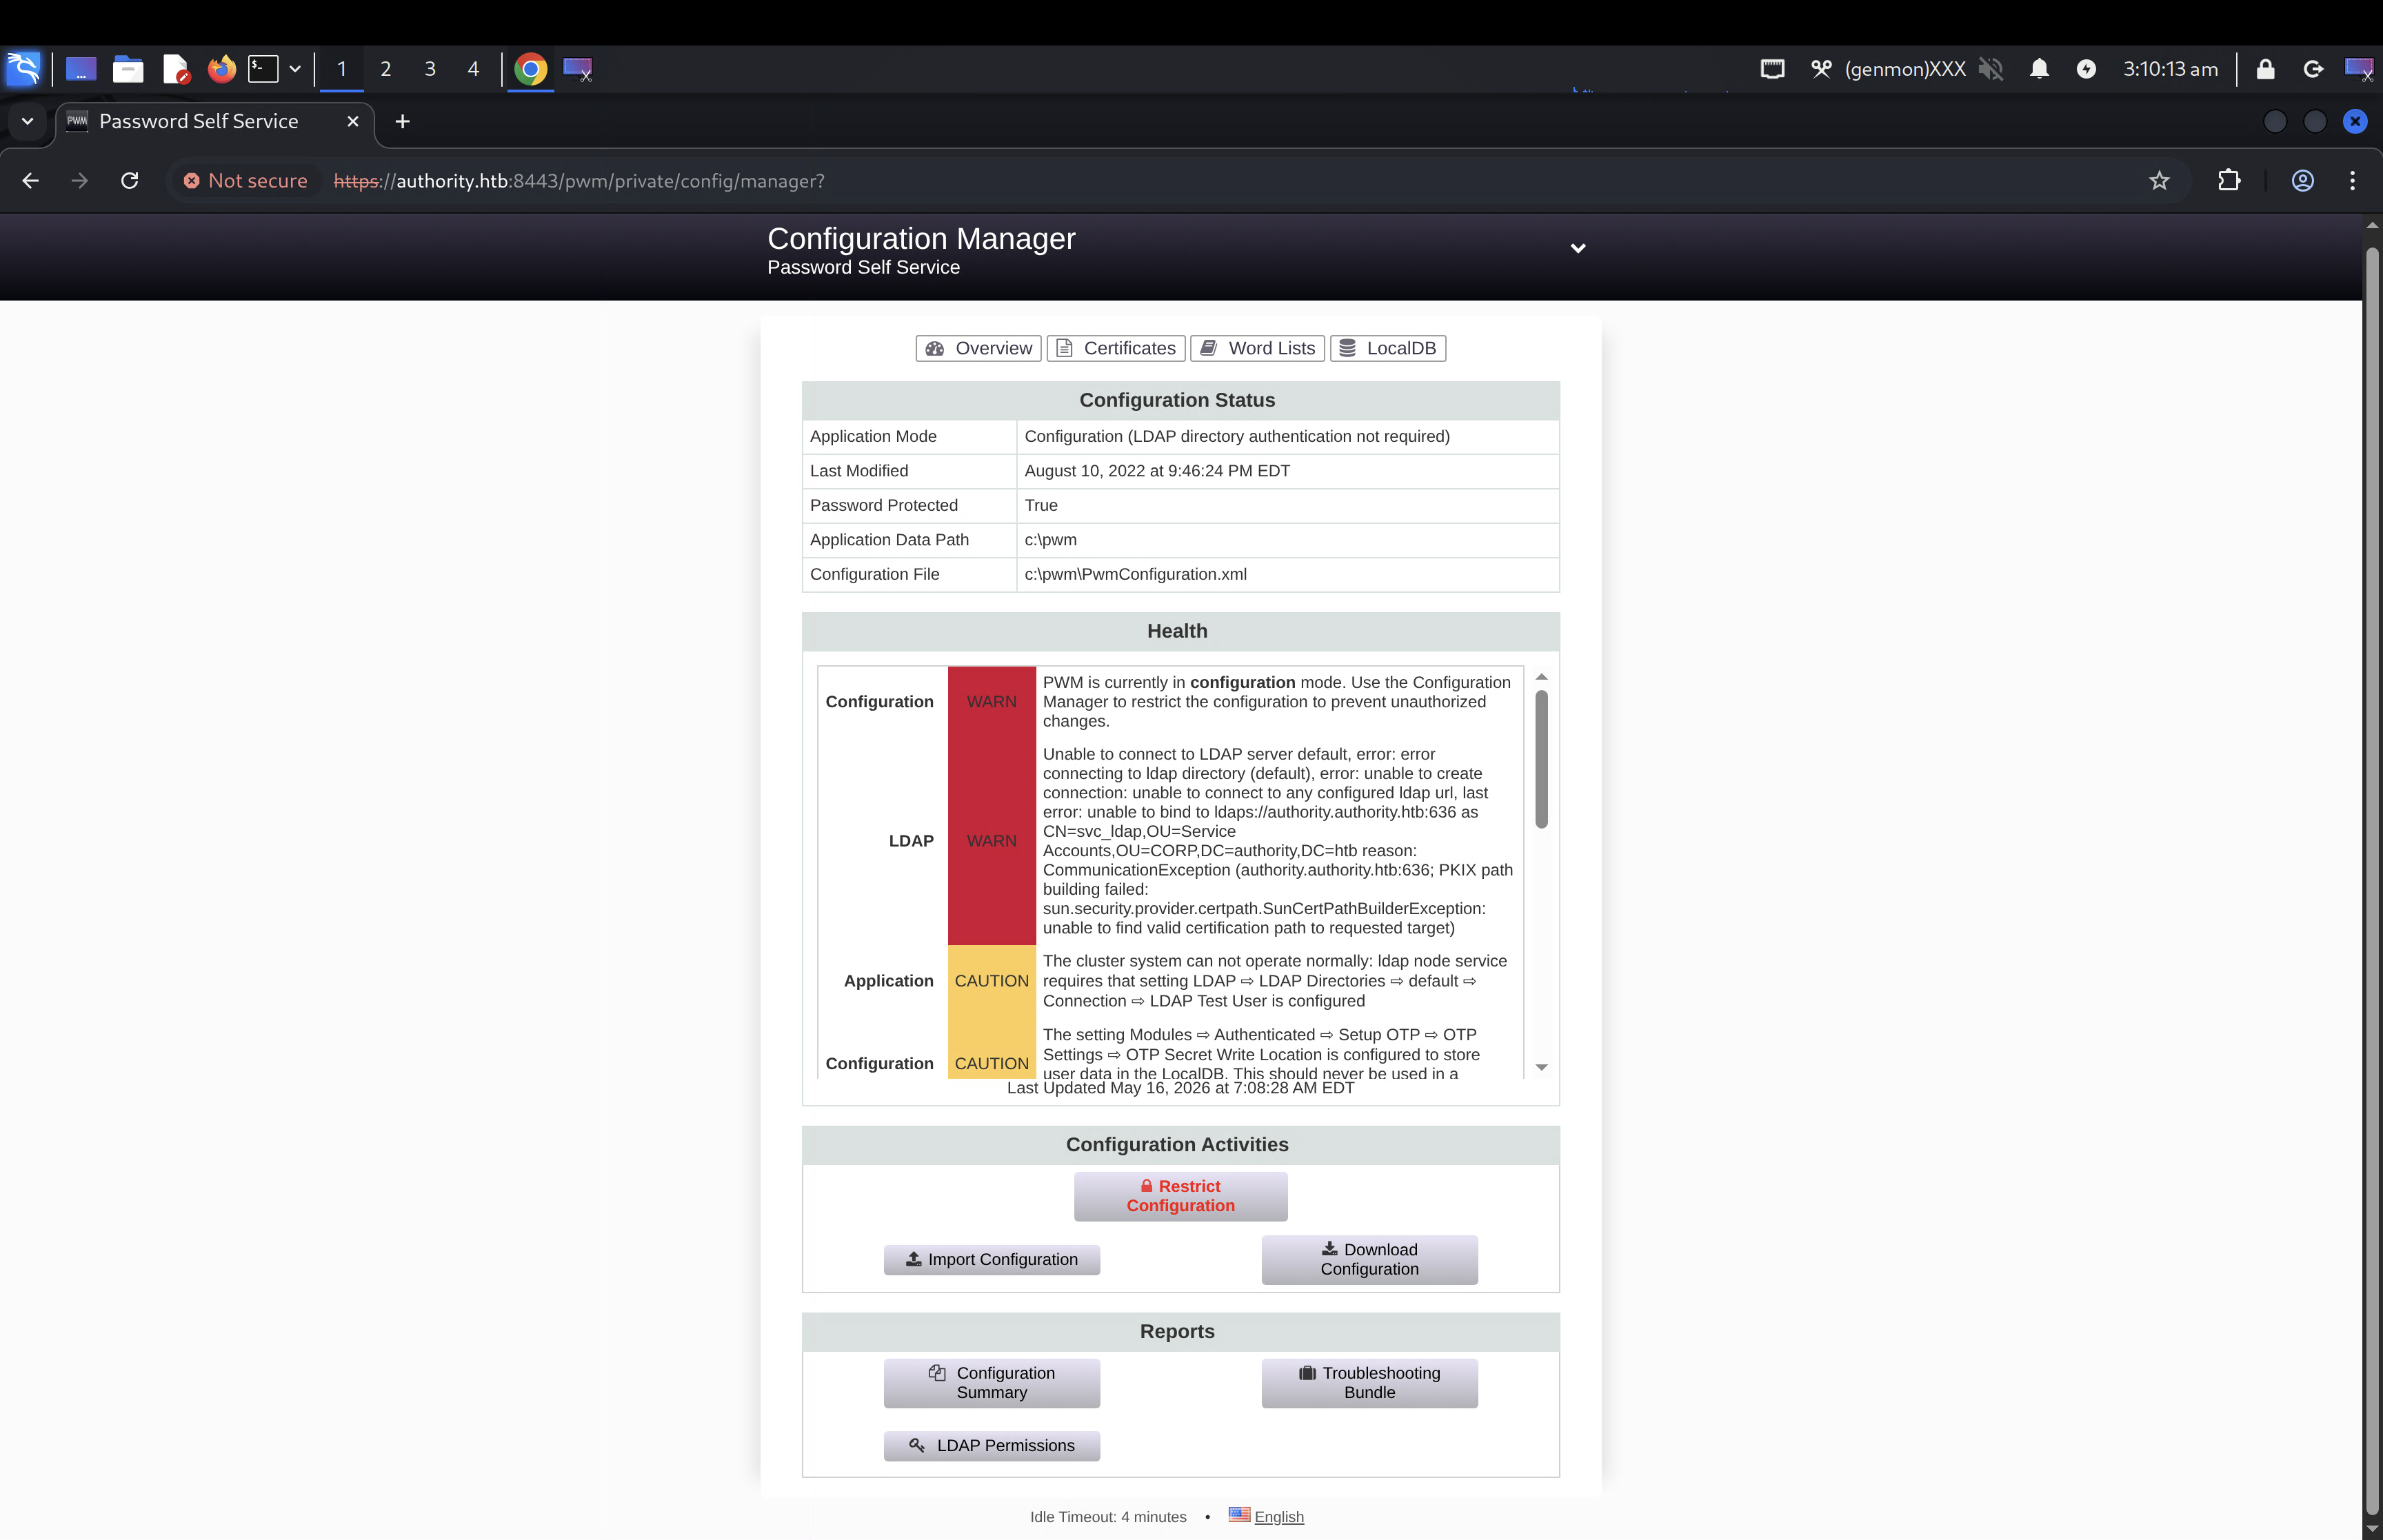This screenshot has width=2383, height=1540.
Task: Reload the page with the refresh icon
Action: 129,181
